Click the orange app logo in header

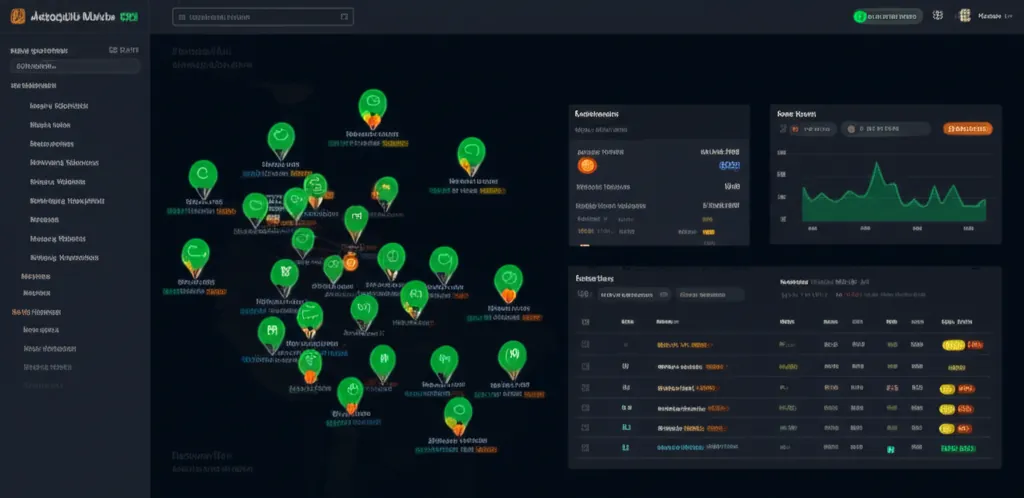click(x=18, y=16)
